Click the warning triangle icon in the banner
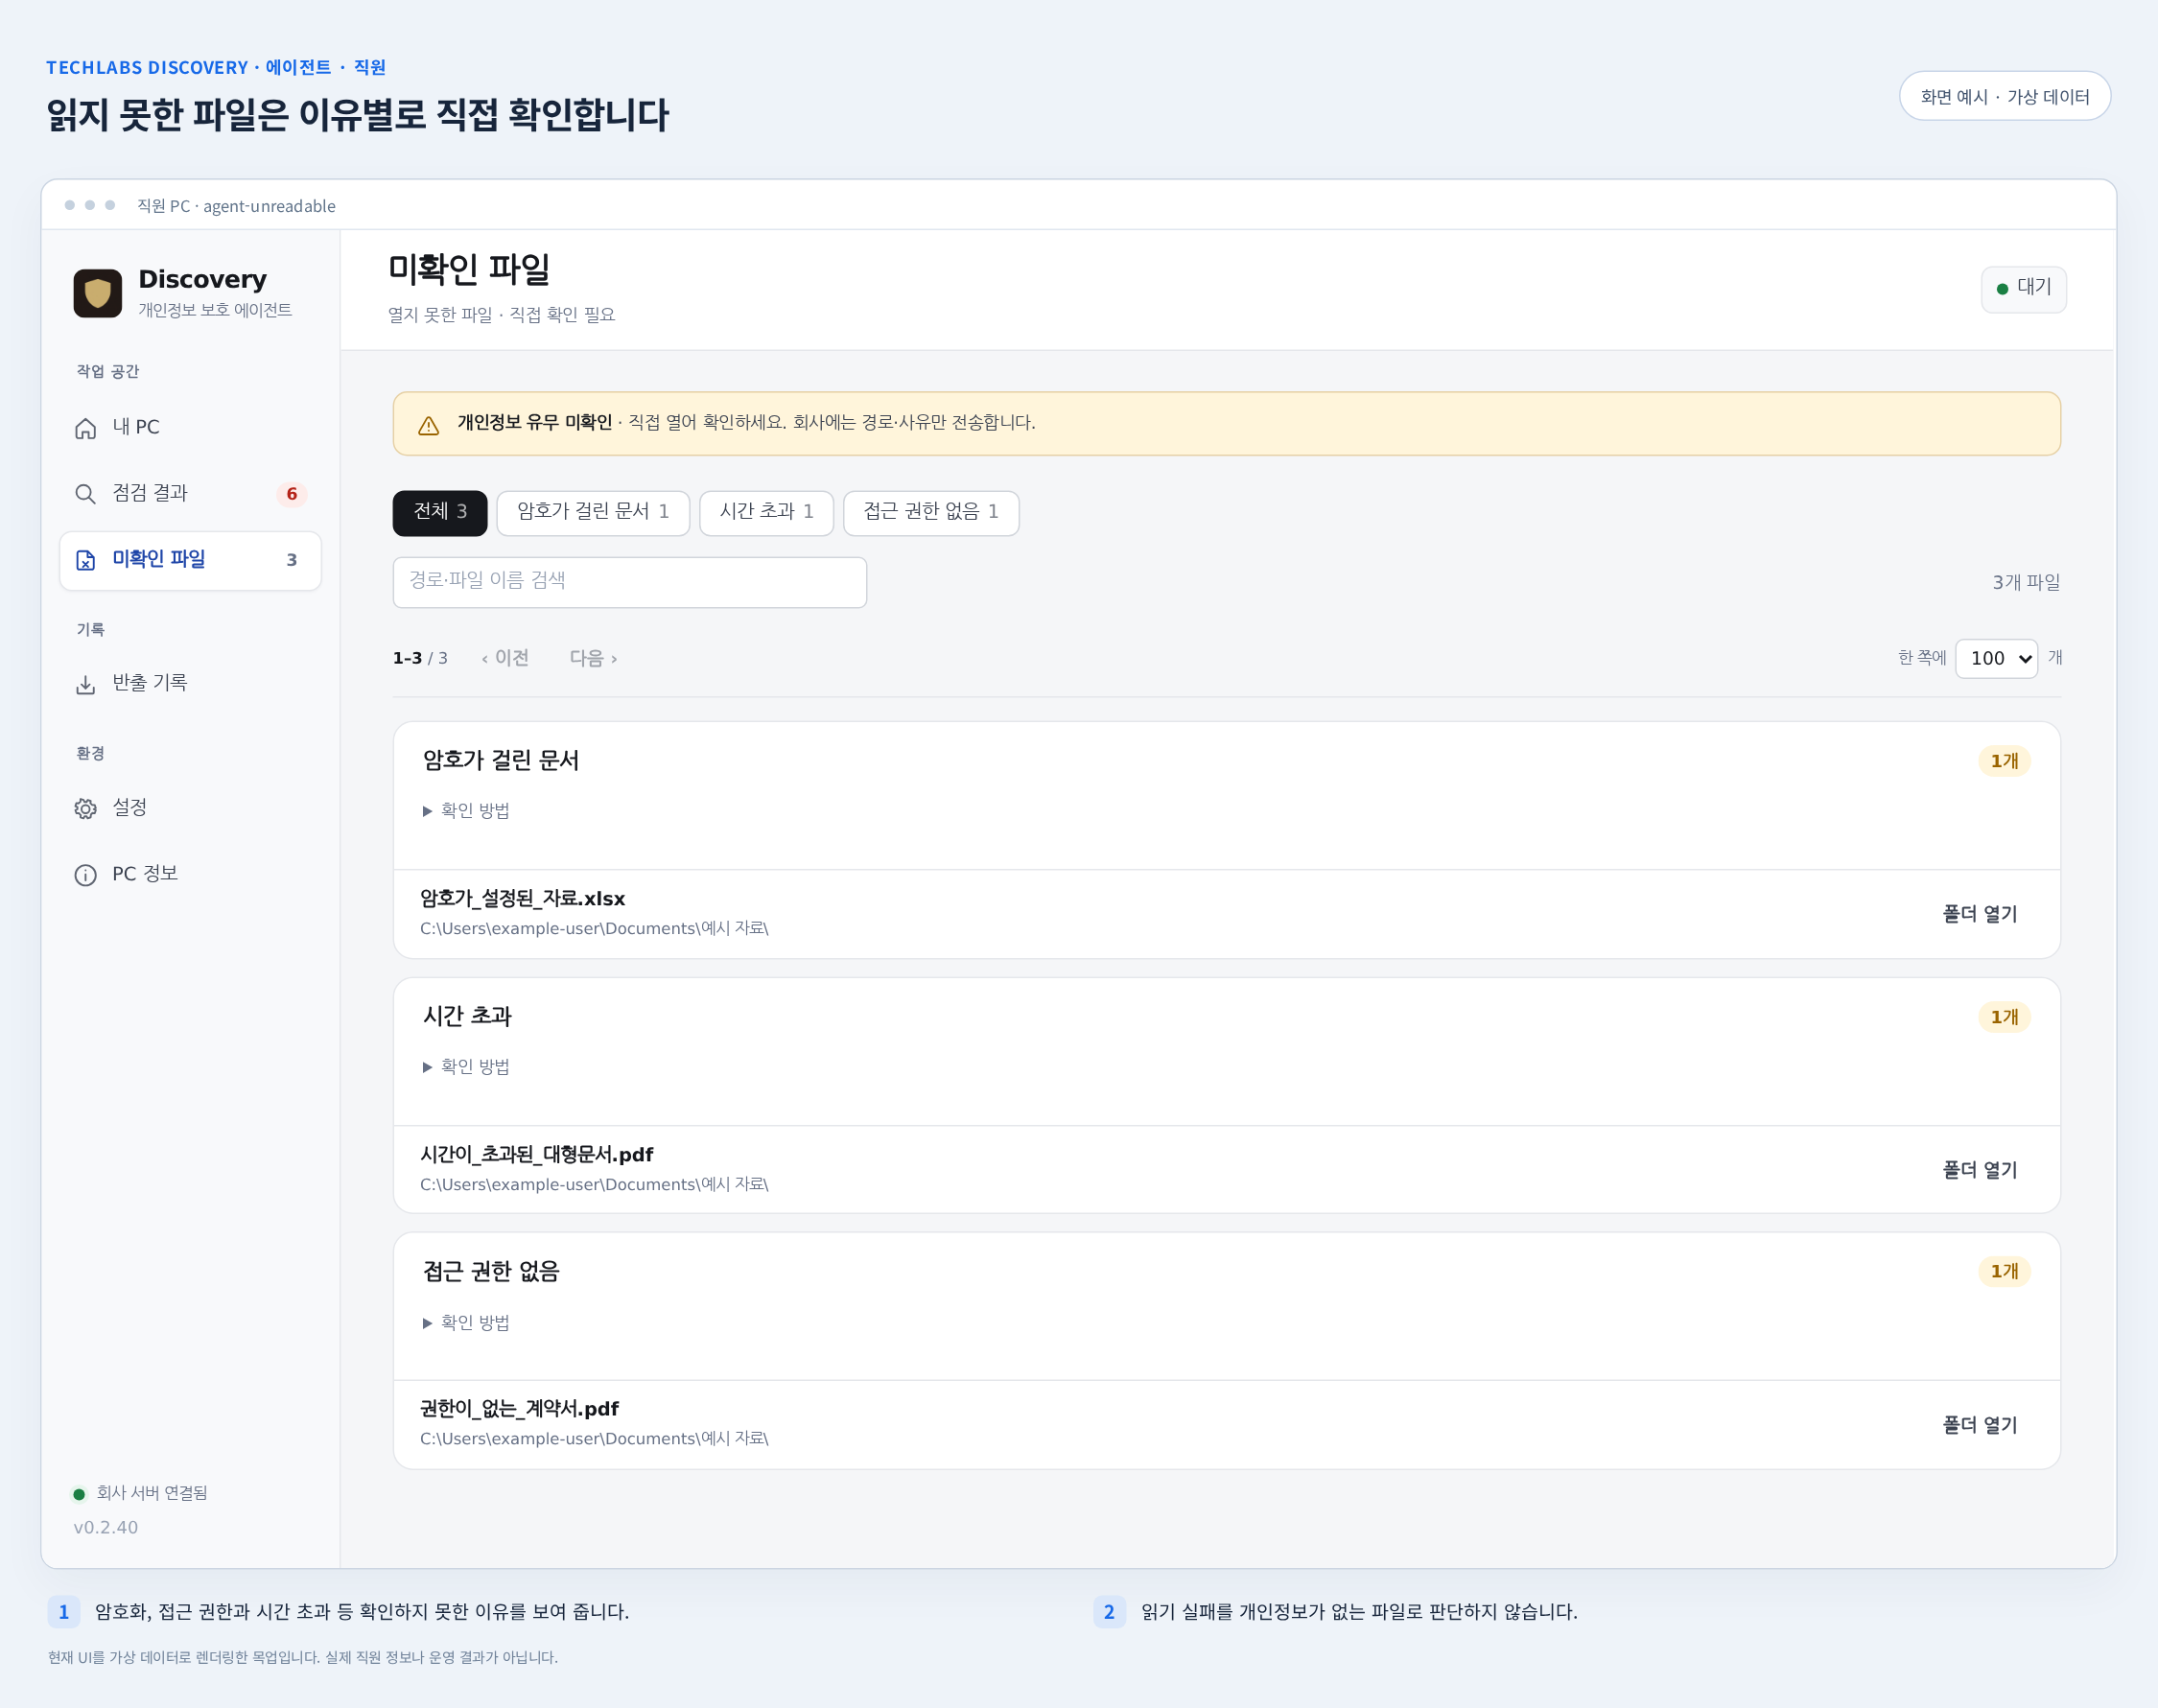Screen dimensions: 2158x1708 click(429, 425)
